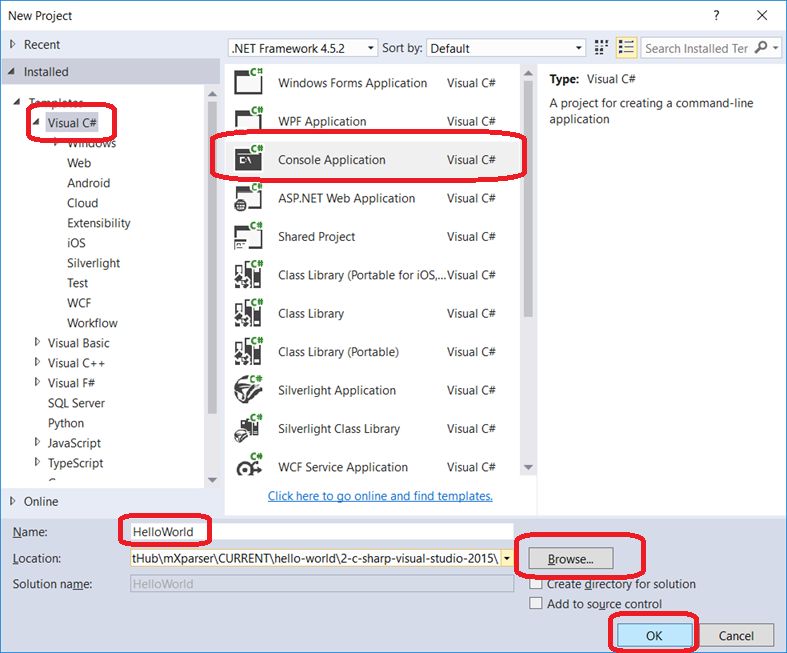
Task: Click the Silverlight Class Library template icon
Action: point(248,428)
